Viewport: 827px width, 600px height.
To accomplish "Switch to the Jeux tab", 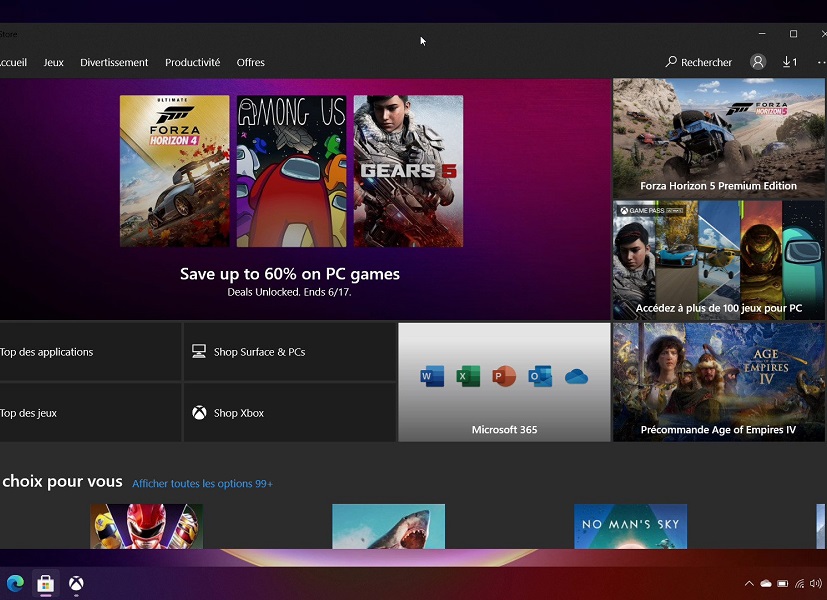I will (x=54, y=62).
